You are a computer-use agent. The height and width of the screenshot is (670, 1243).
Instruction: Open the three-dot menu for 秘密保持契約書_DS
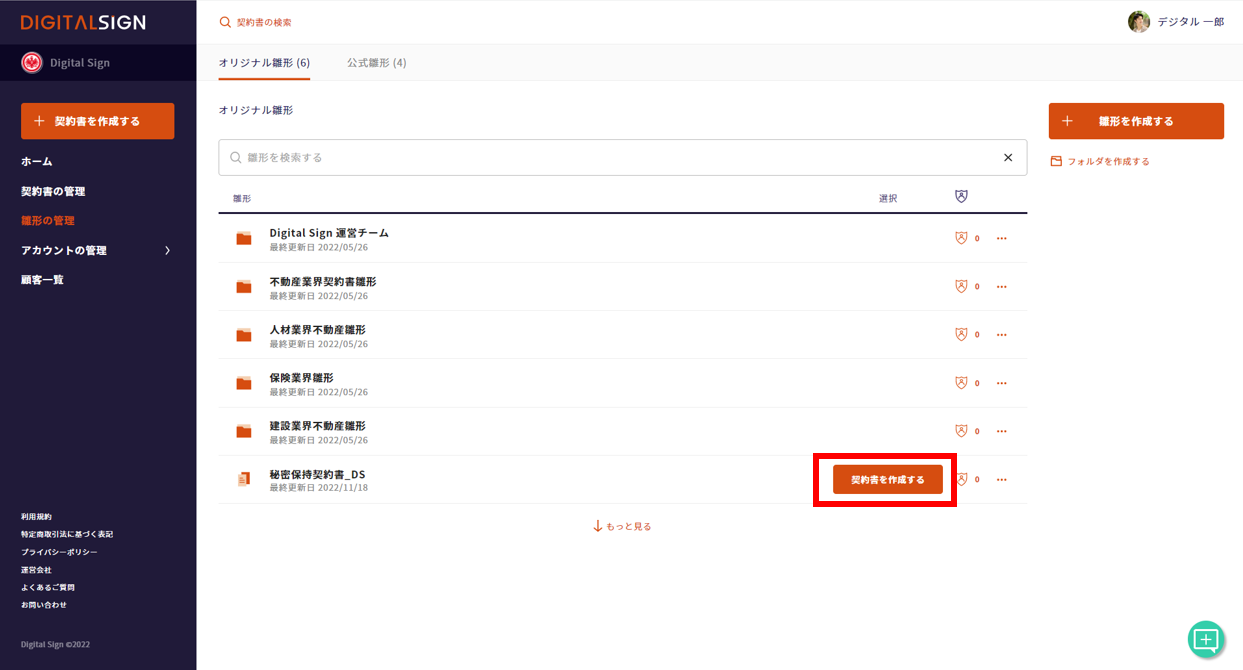(x=1001, y=480)
